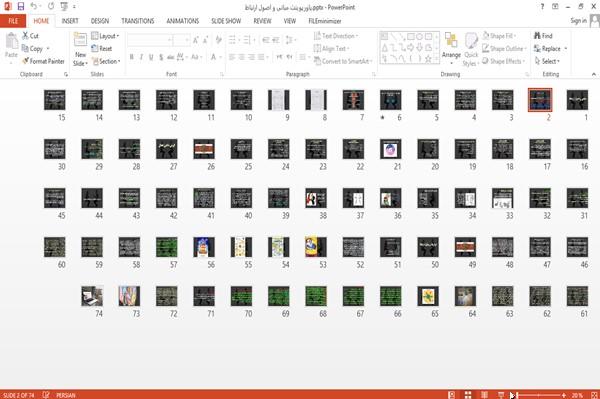
Task: Open the Arrange menu
Action: (x=452, y=49)
